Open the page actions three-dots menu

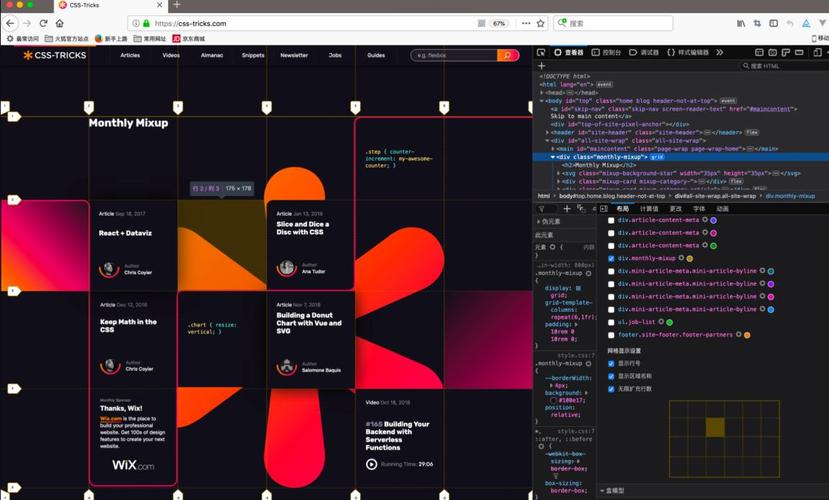pos(526,23)
